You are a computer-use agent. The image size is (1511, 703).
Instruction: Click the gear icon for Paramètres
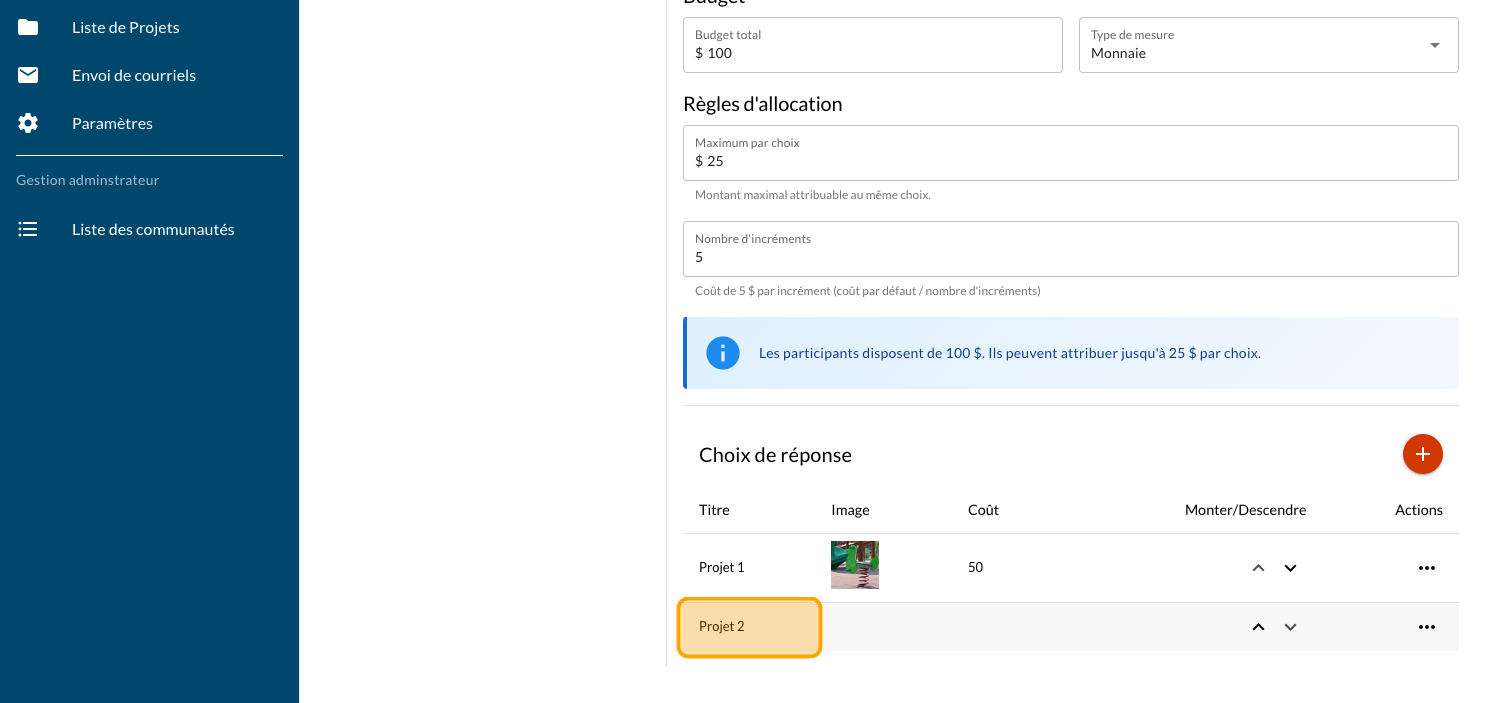click(28, 123)
